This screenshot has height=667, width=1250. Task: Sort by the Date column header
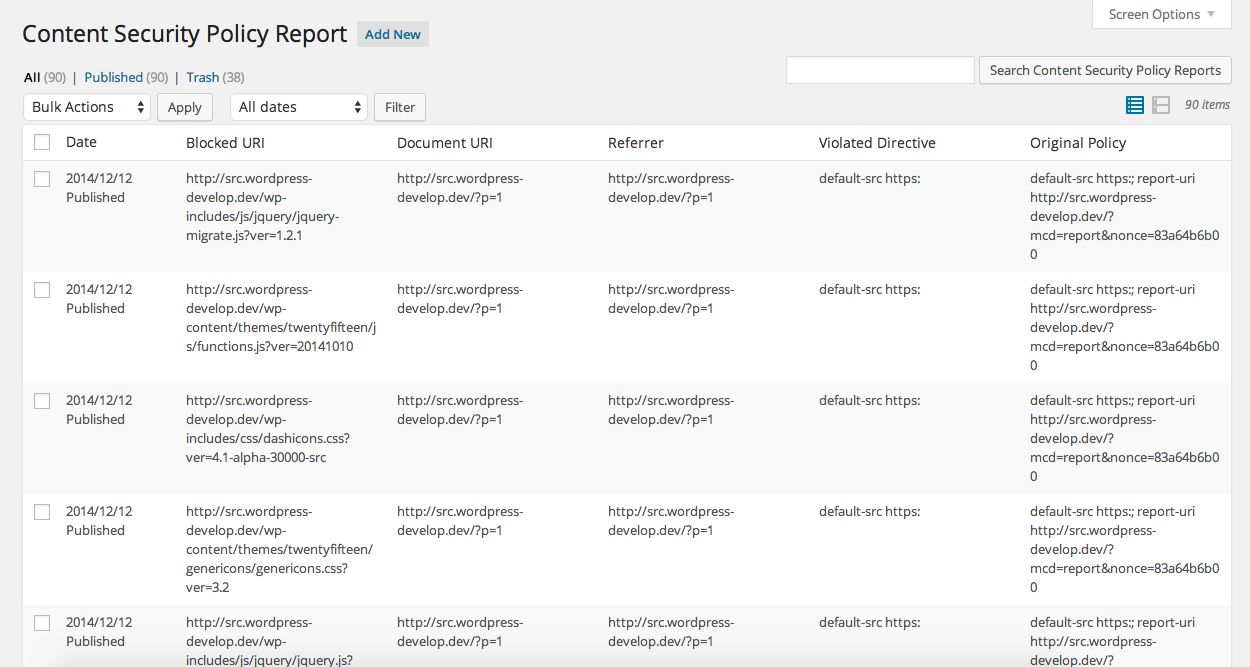click(x=81, y=142)
